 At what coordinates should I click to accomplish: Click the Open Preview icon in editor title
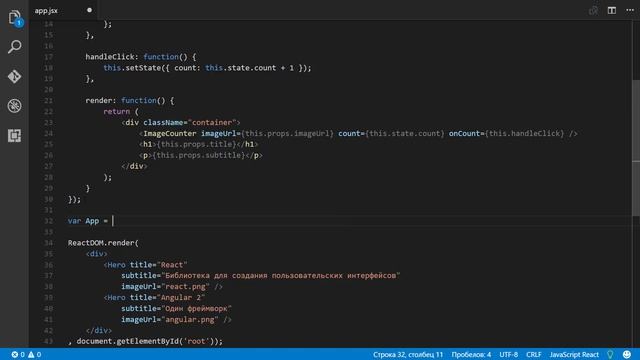(x=593, y=10)
